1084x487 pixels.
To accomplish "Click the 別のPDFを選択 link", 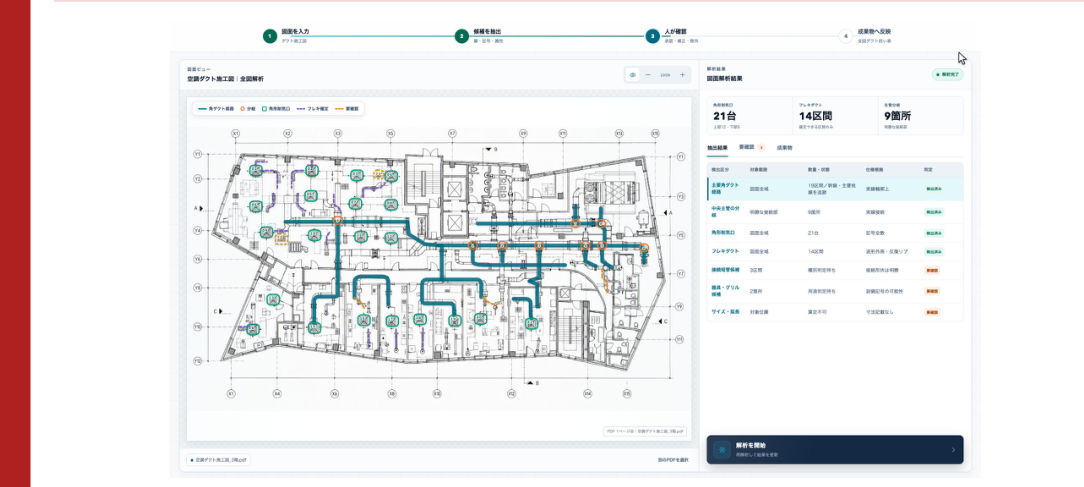I will [x=673, y=459].
